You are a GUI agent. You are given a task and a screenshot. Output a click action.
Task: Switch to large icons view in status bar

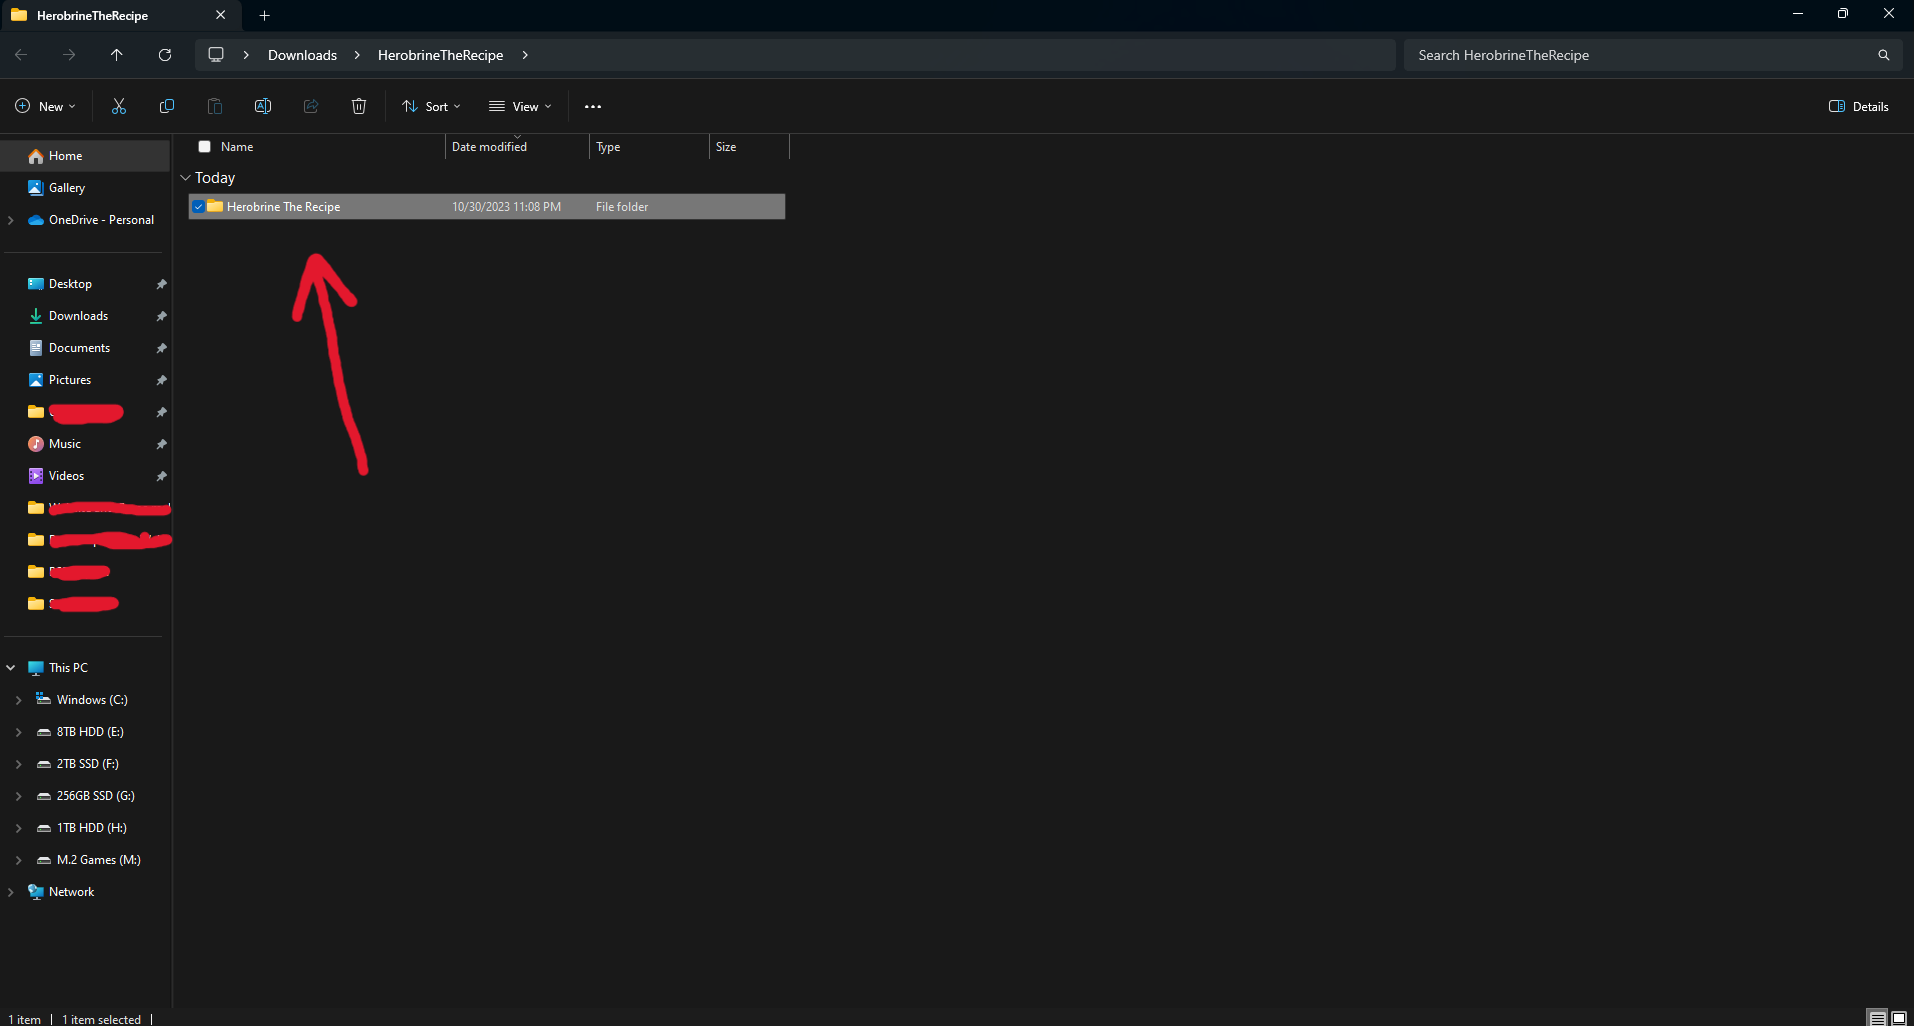tap(1899, 1018)
